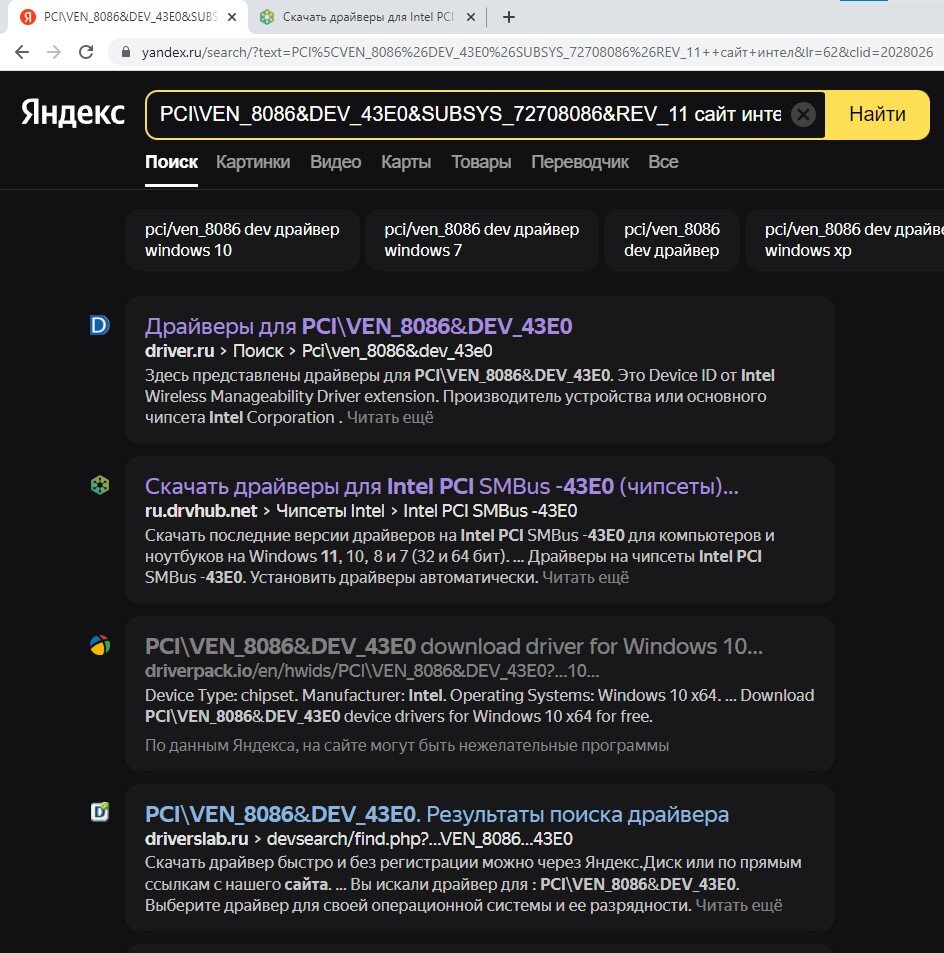Click breadcrumb 'devsearch/find.php?...VEN_8086...43E0'
The image size is (944, 953).
point(419,839)
